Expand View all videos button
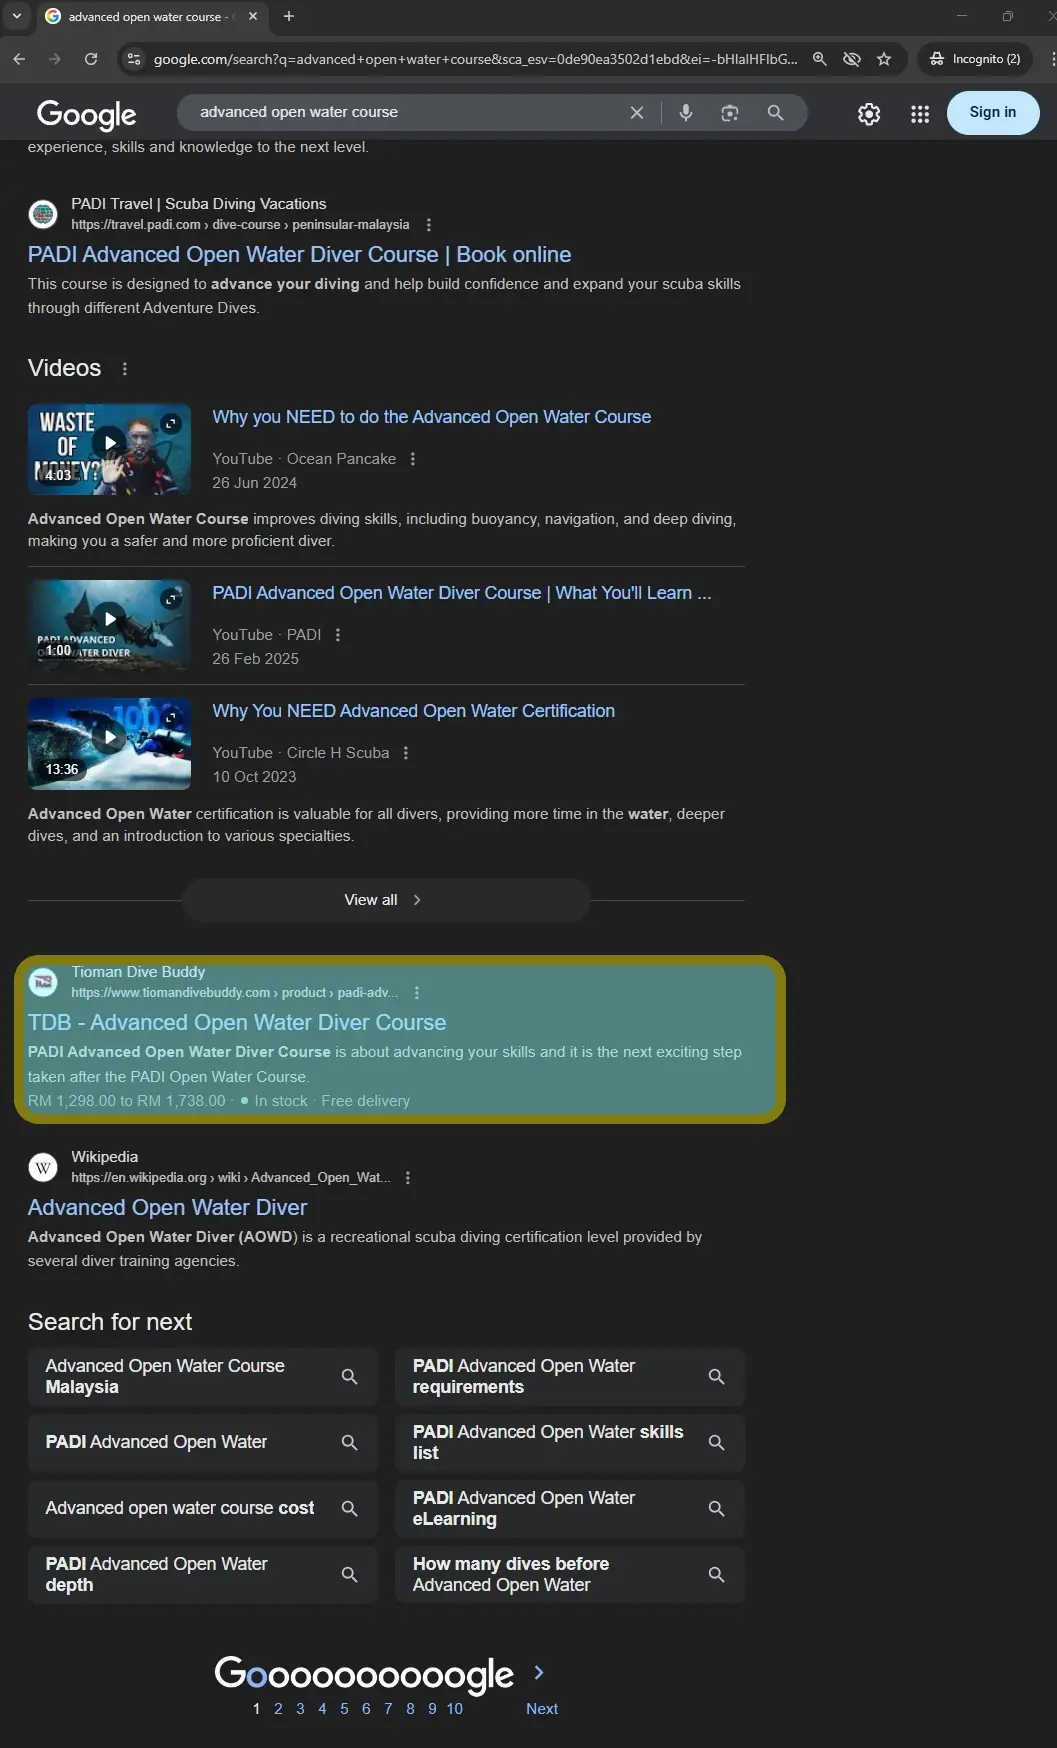The image size is (1057, 1748). (386, 900)
